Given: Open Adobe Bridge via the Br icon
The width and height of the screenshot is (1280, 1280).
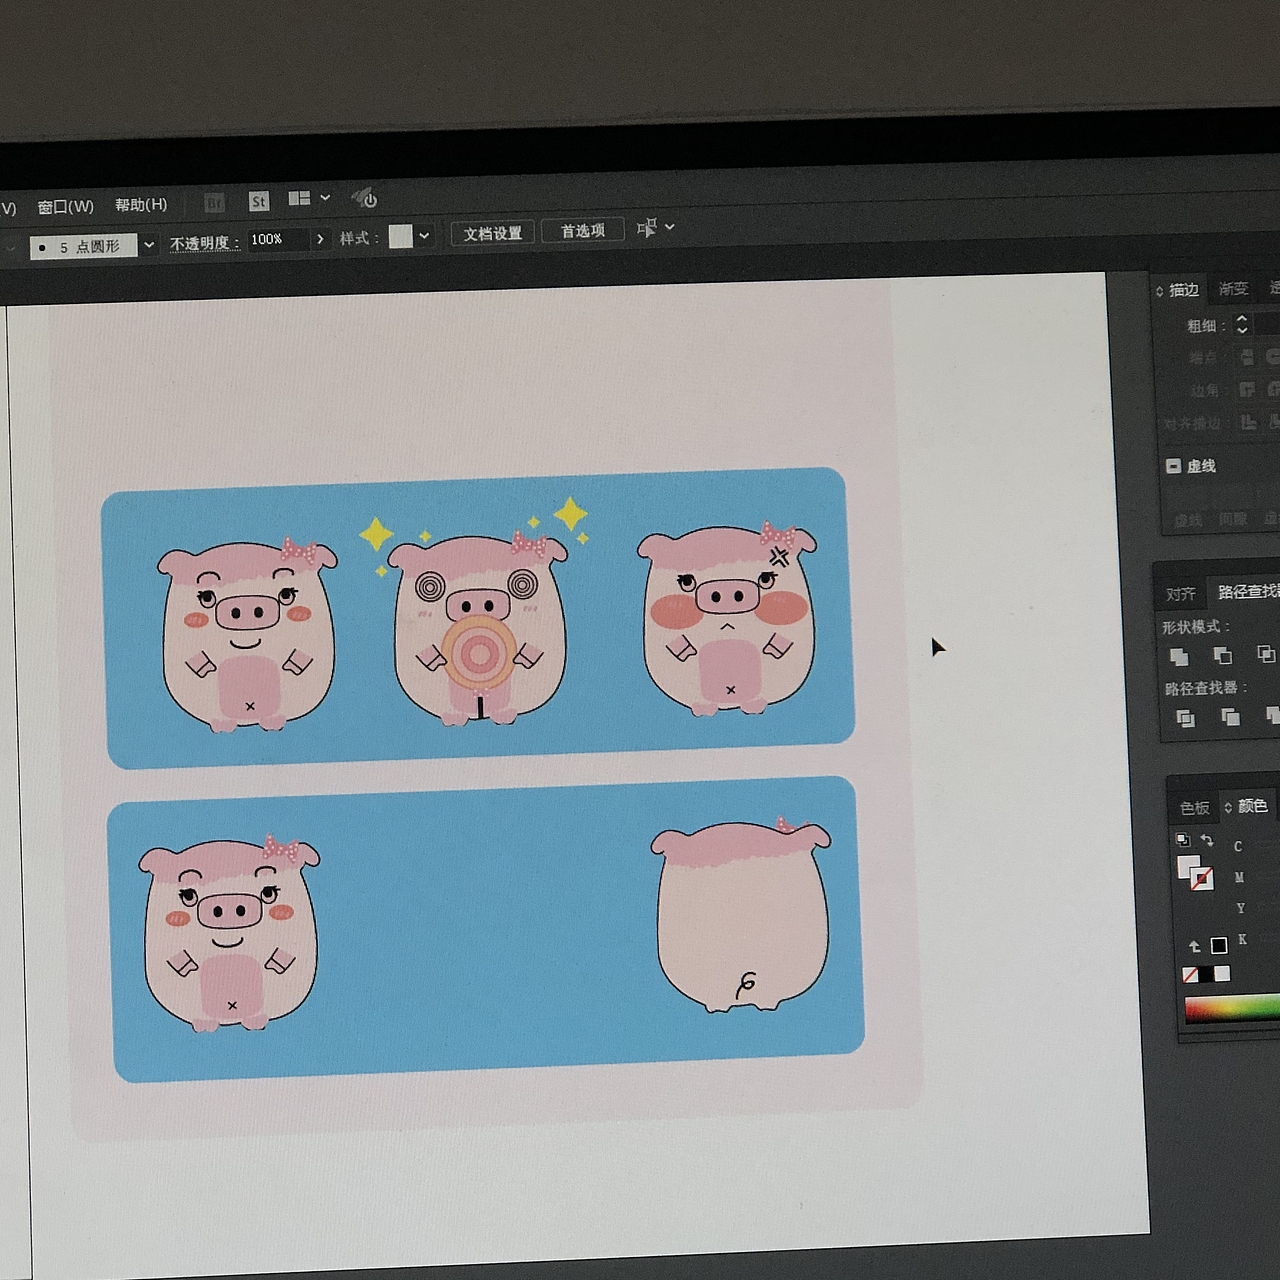Looking at the screenshot, I should (213, 201).
